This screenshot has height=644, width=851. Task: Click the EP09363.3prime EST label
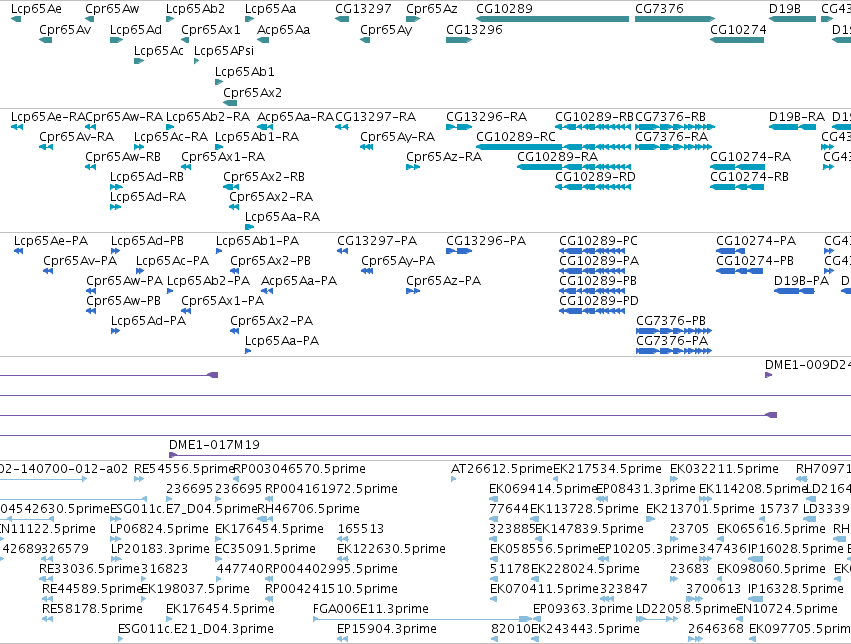(x=583, y=609)
